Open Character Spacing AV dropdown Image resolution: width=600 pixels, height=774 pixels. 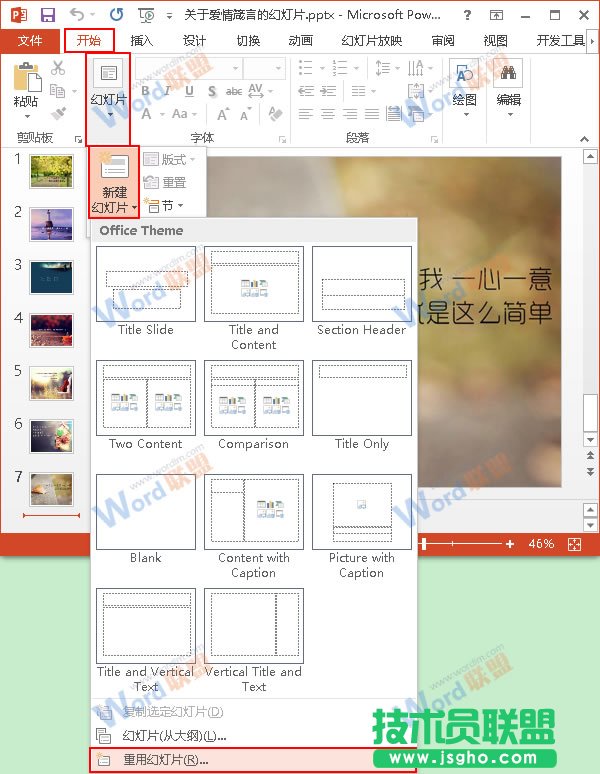click(x=260, y=91)
